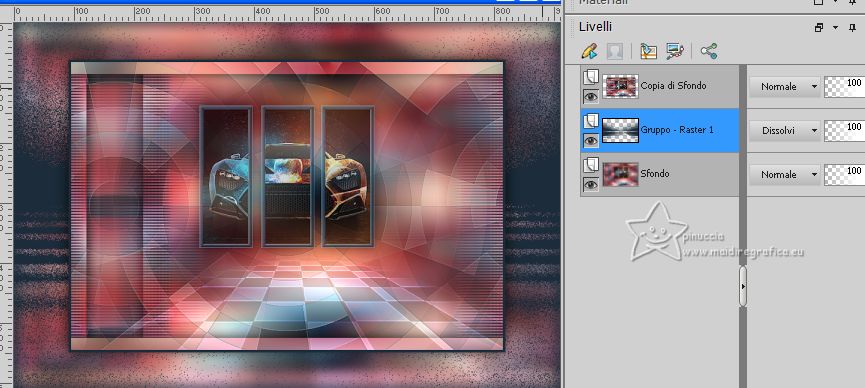Hide the Copia di Sfondo layer

pyautogui.click(x=591, y=97)
